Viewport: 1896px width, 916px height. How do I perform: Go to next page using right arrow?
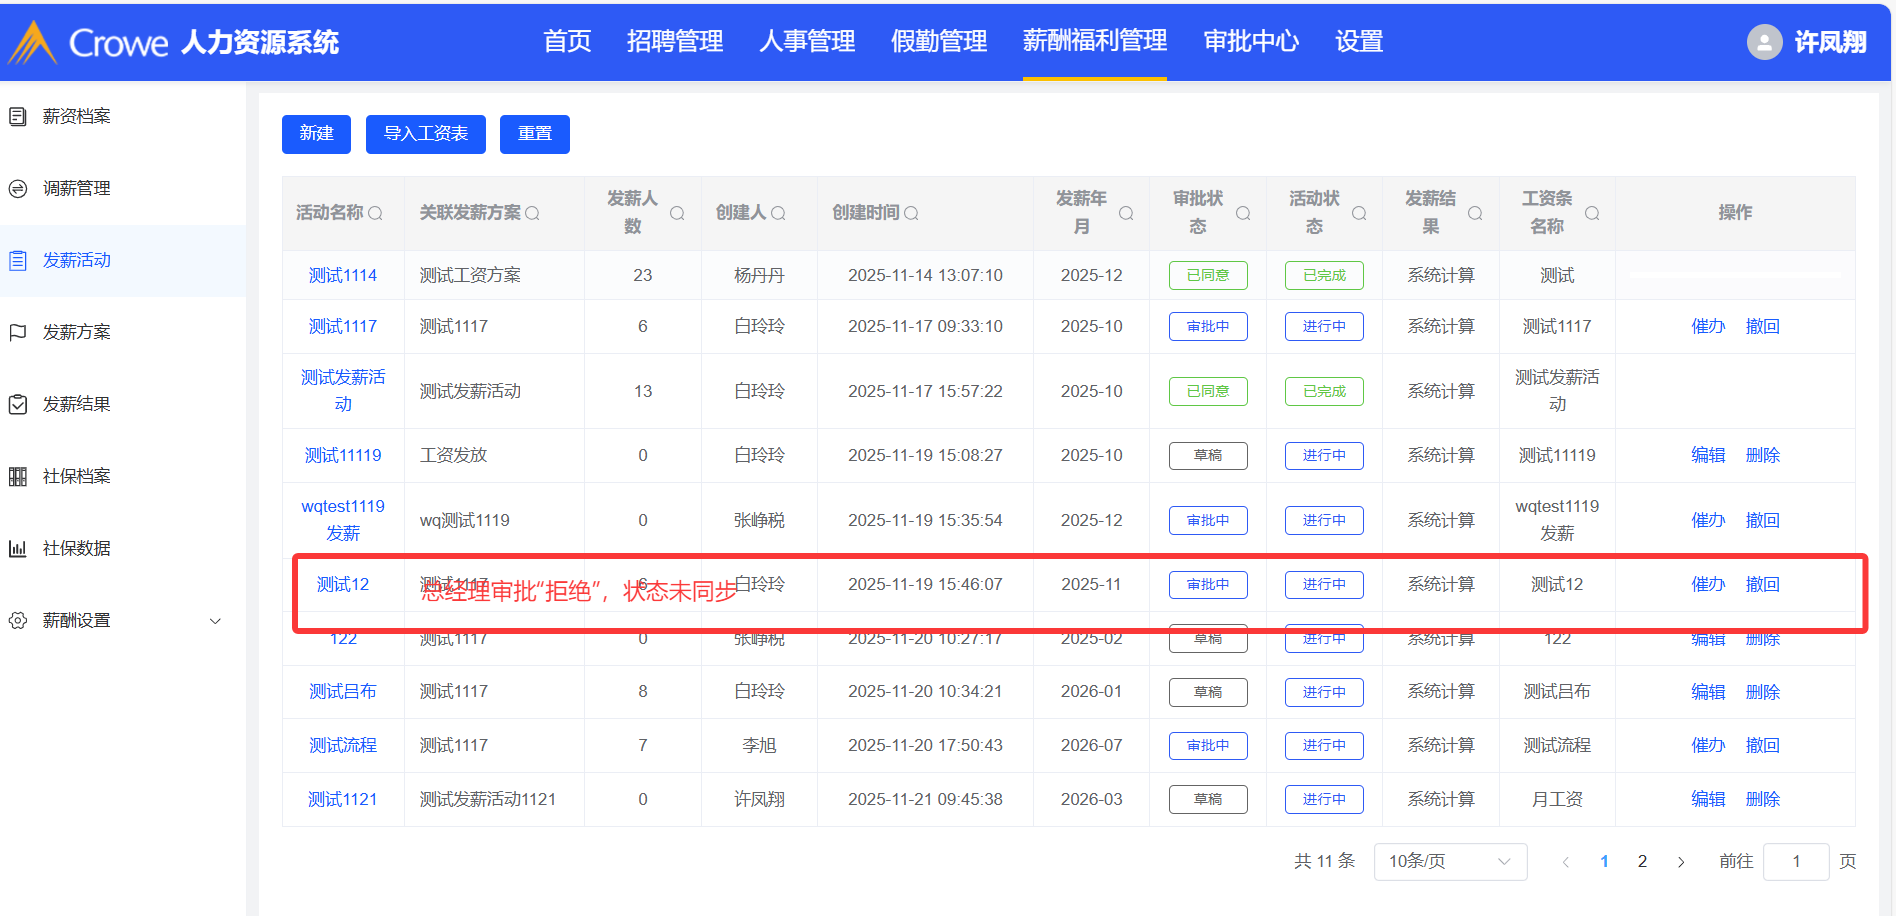1681,862
